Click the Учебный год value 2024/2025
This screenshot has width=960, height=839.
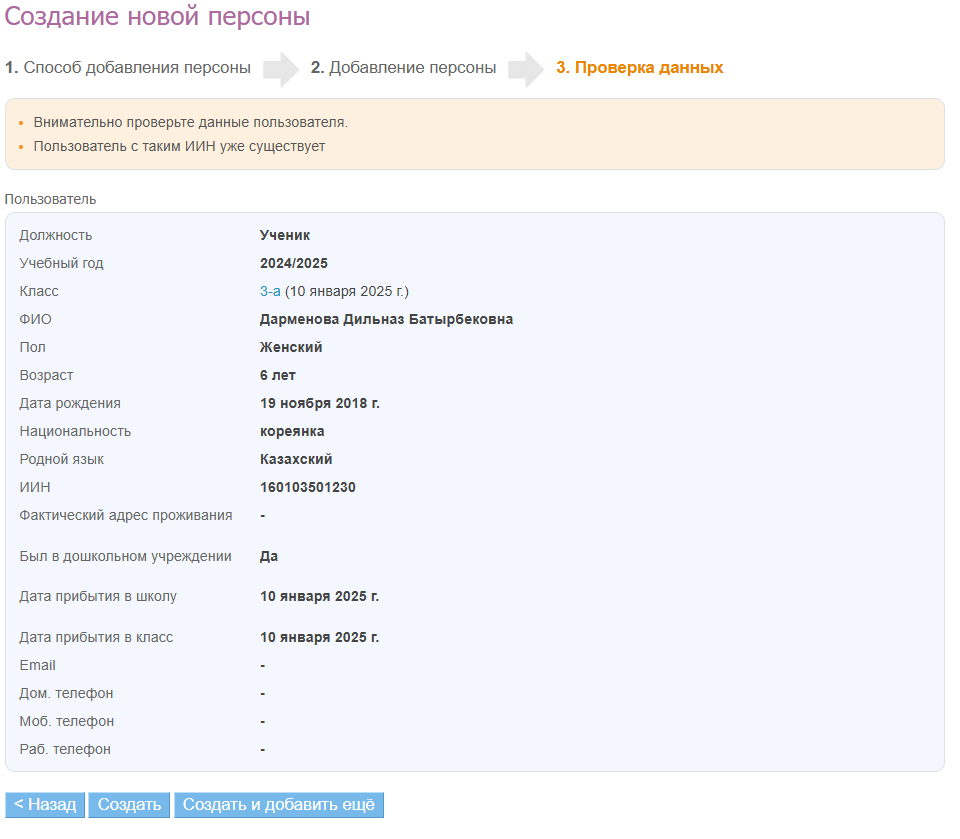coord(294,263)
